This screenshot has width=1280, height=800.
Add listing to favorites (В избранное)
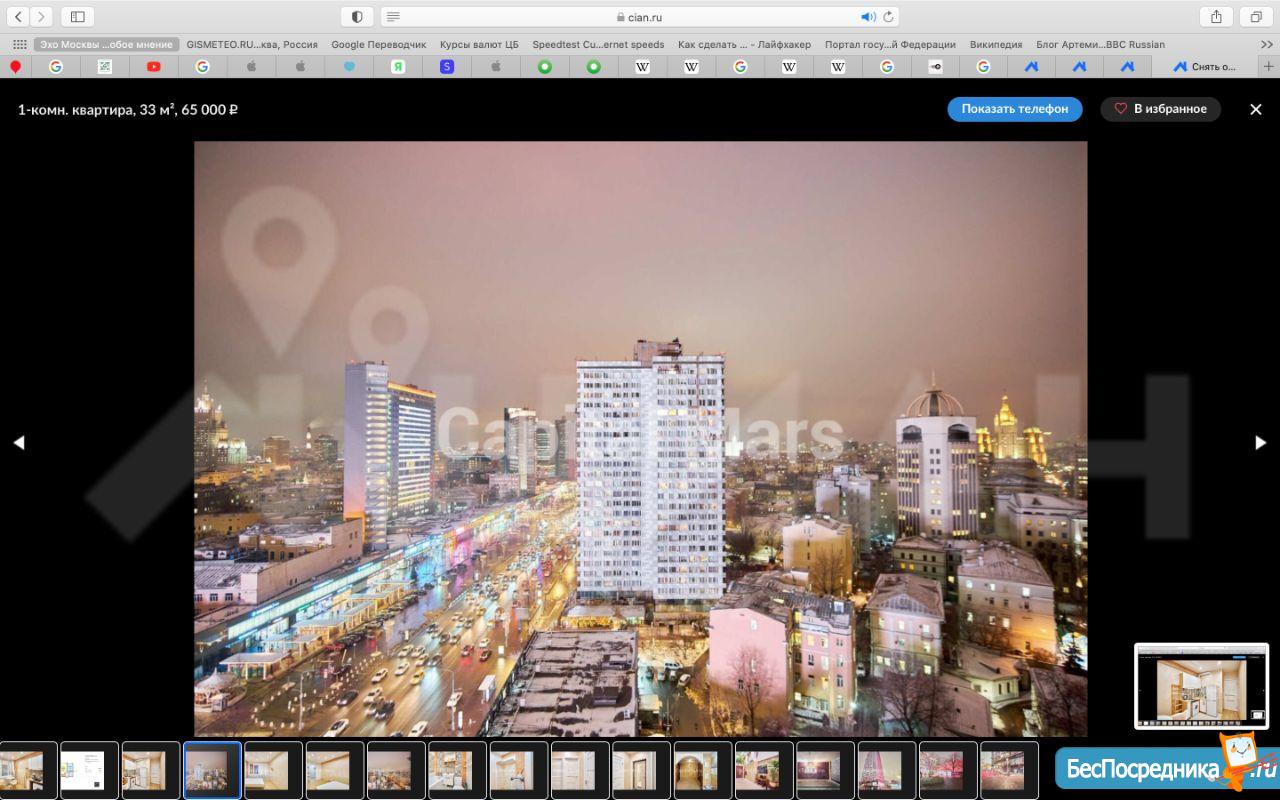1160,109
